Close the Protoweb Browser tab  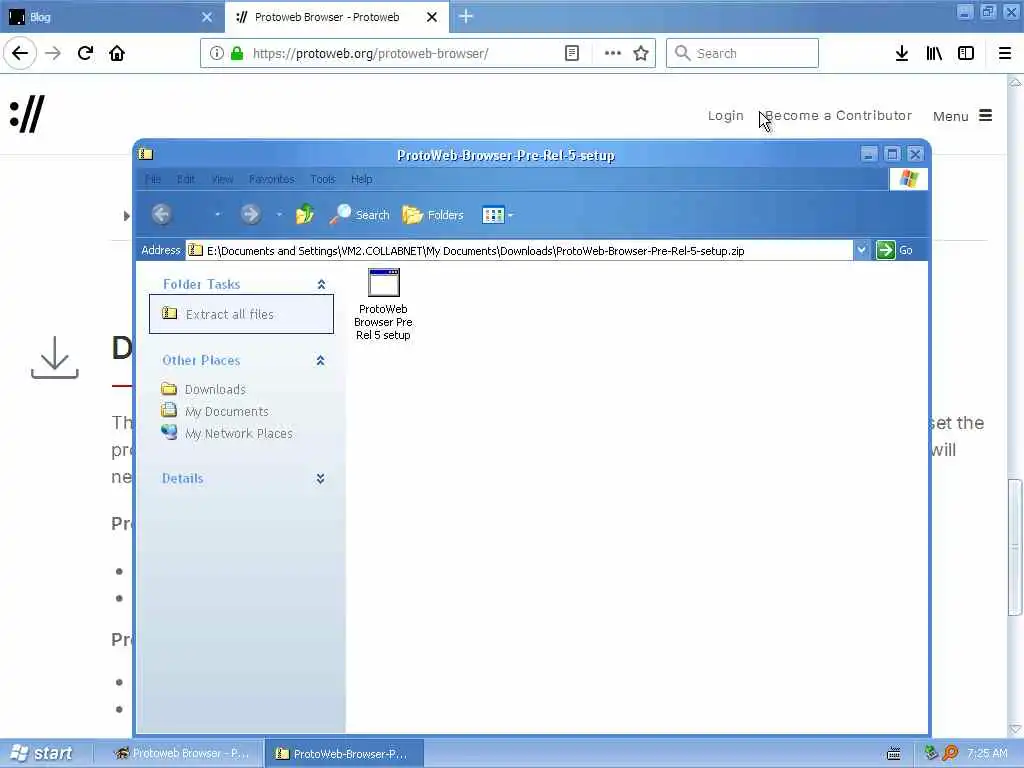point(432,17)
